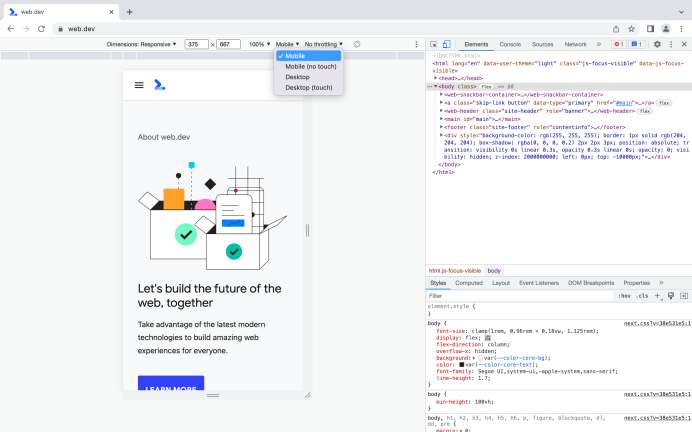The width and height of the screenshot is (692, 432).
Task: Open the browser side panel icon
Action: [x=651, y=29]
